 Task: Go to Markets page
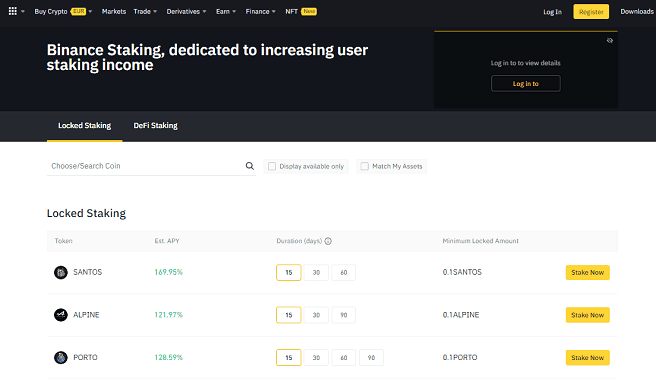point(114,12)
